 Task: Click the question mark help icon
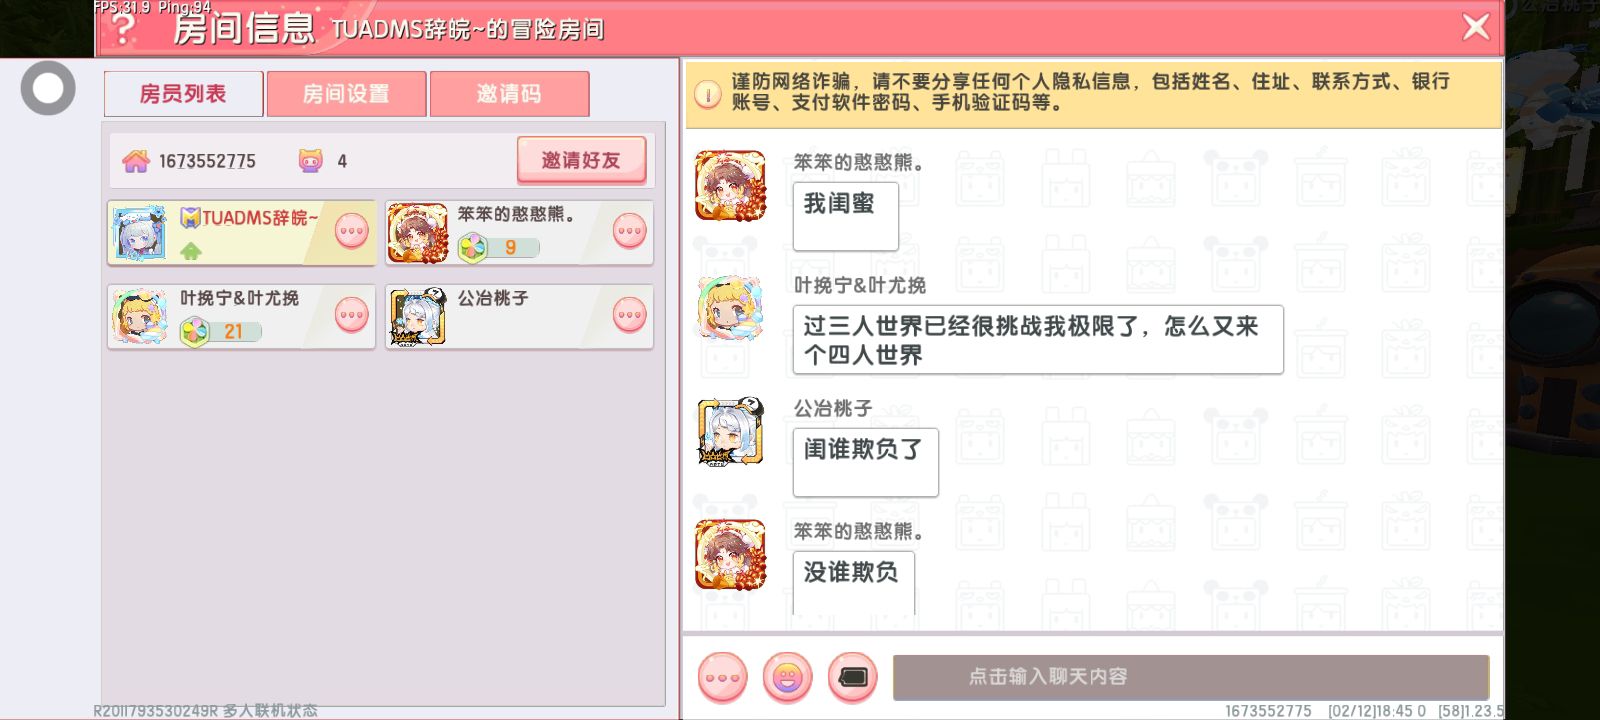pos(123,28)
